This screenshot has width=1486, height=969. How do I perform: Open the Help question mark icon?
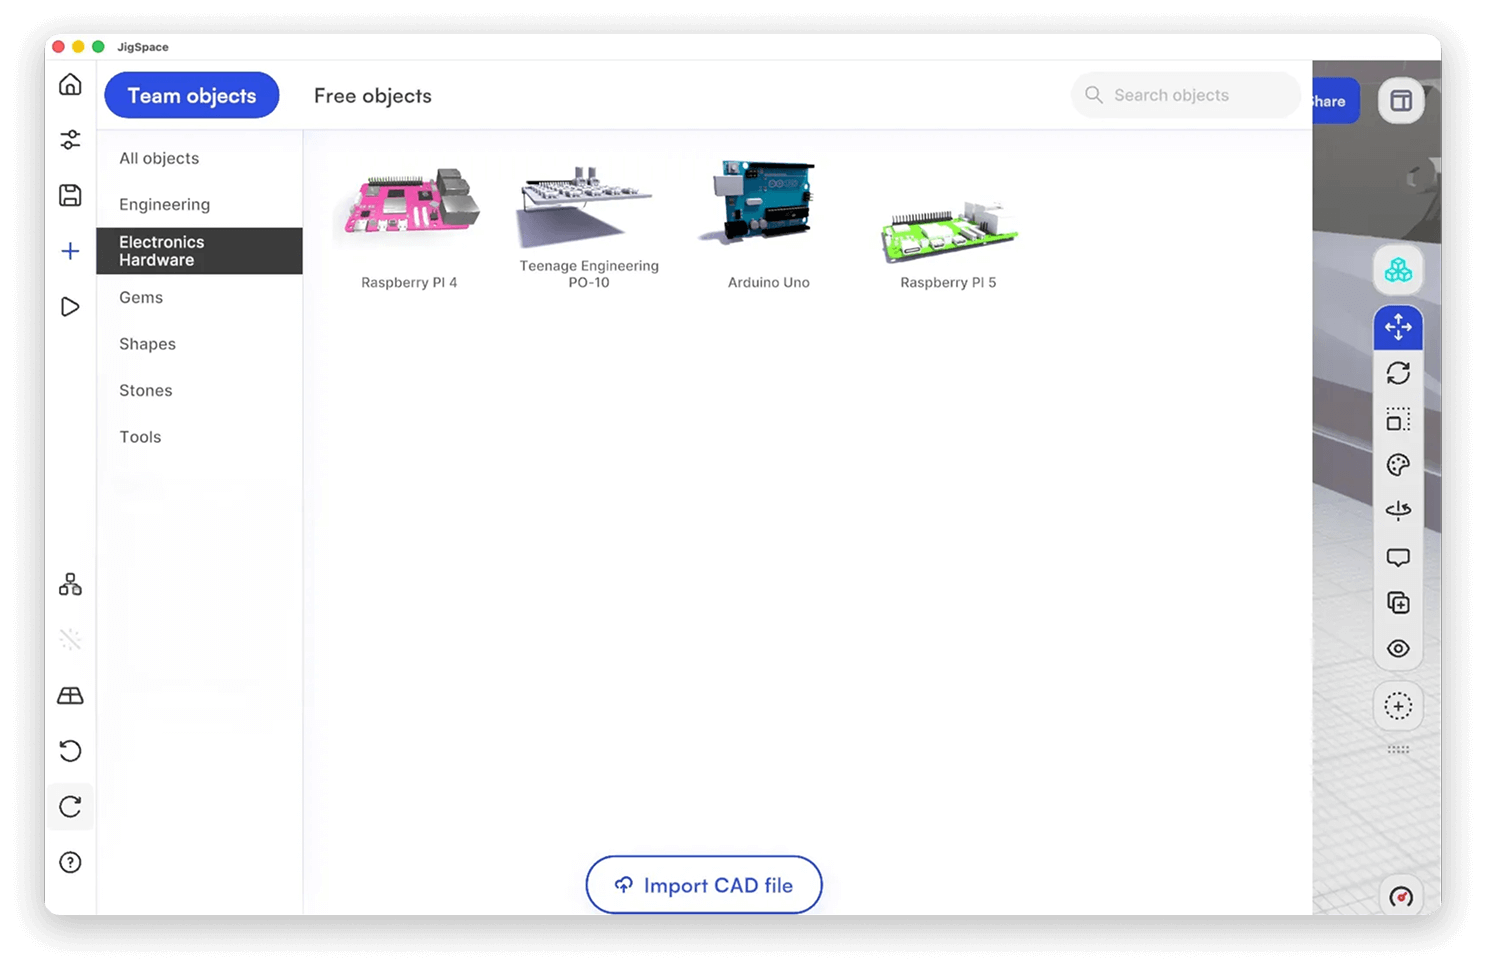70,863
